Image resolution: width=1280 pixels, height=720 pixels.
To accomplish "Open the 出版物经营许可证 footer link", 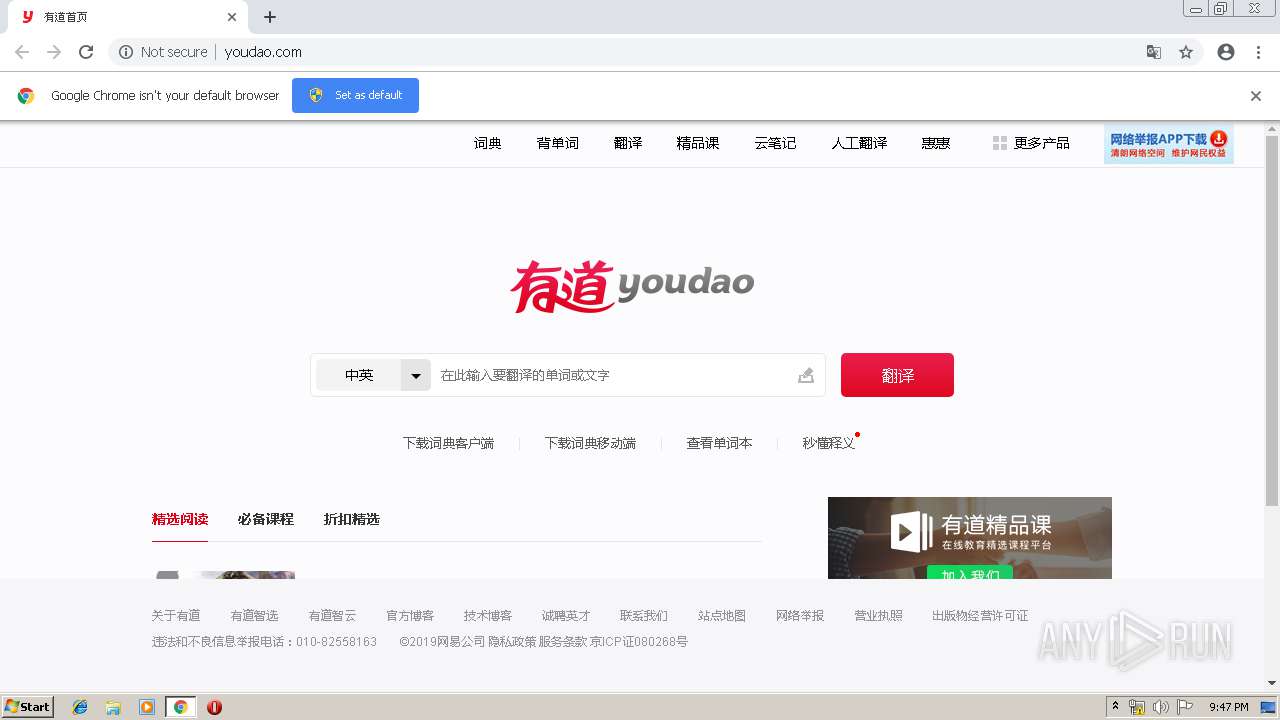I will (x=980, y=616).
